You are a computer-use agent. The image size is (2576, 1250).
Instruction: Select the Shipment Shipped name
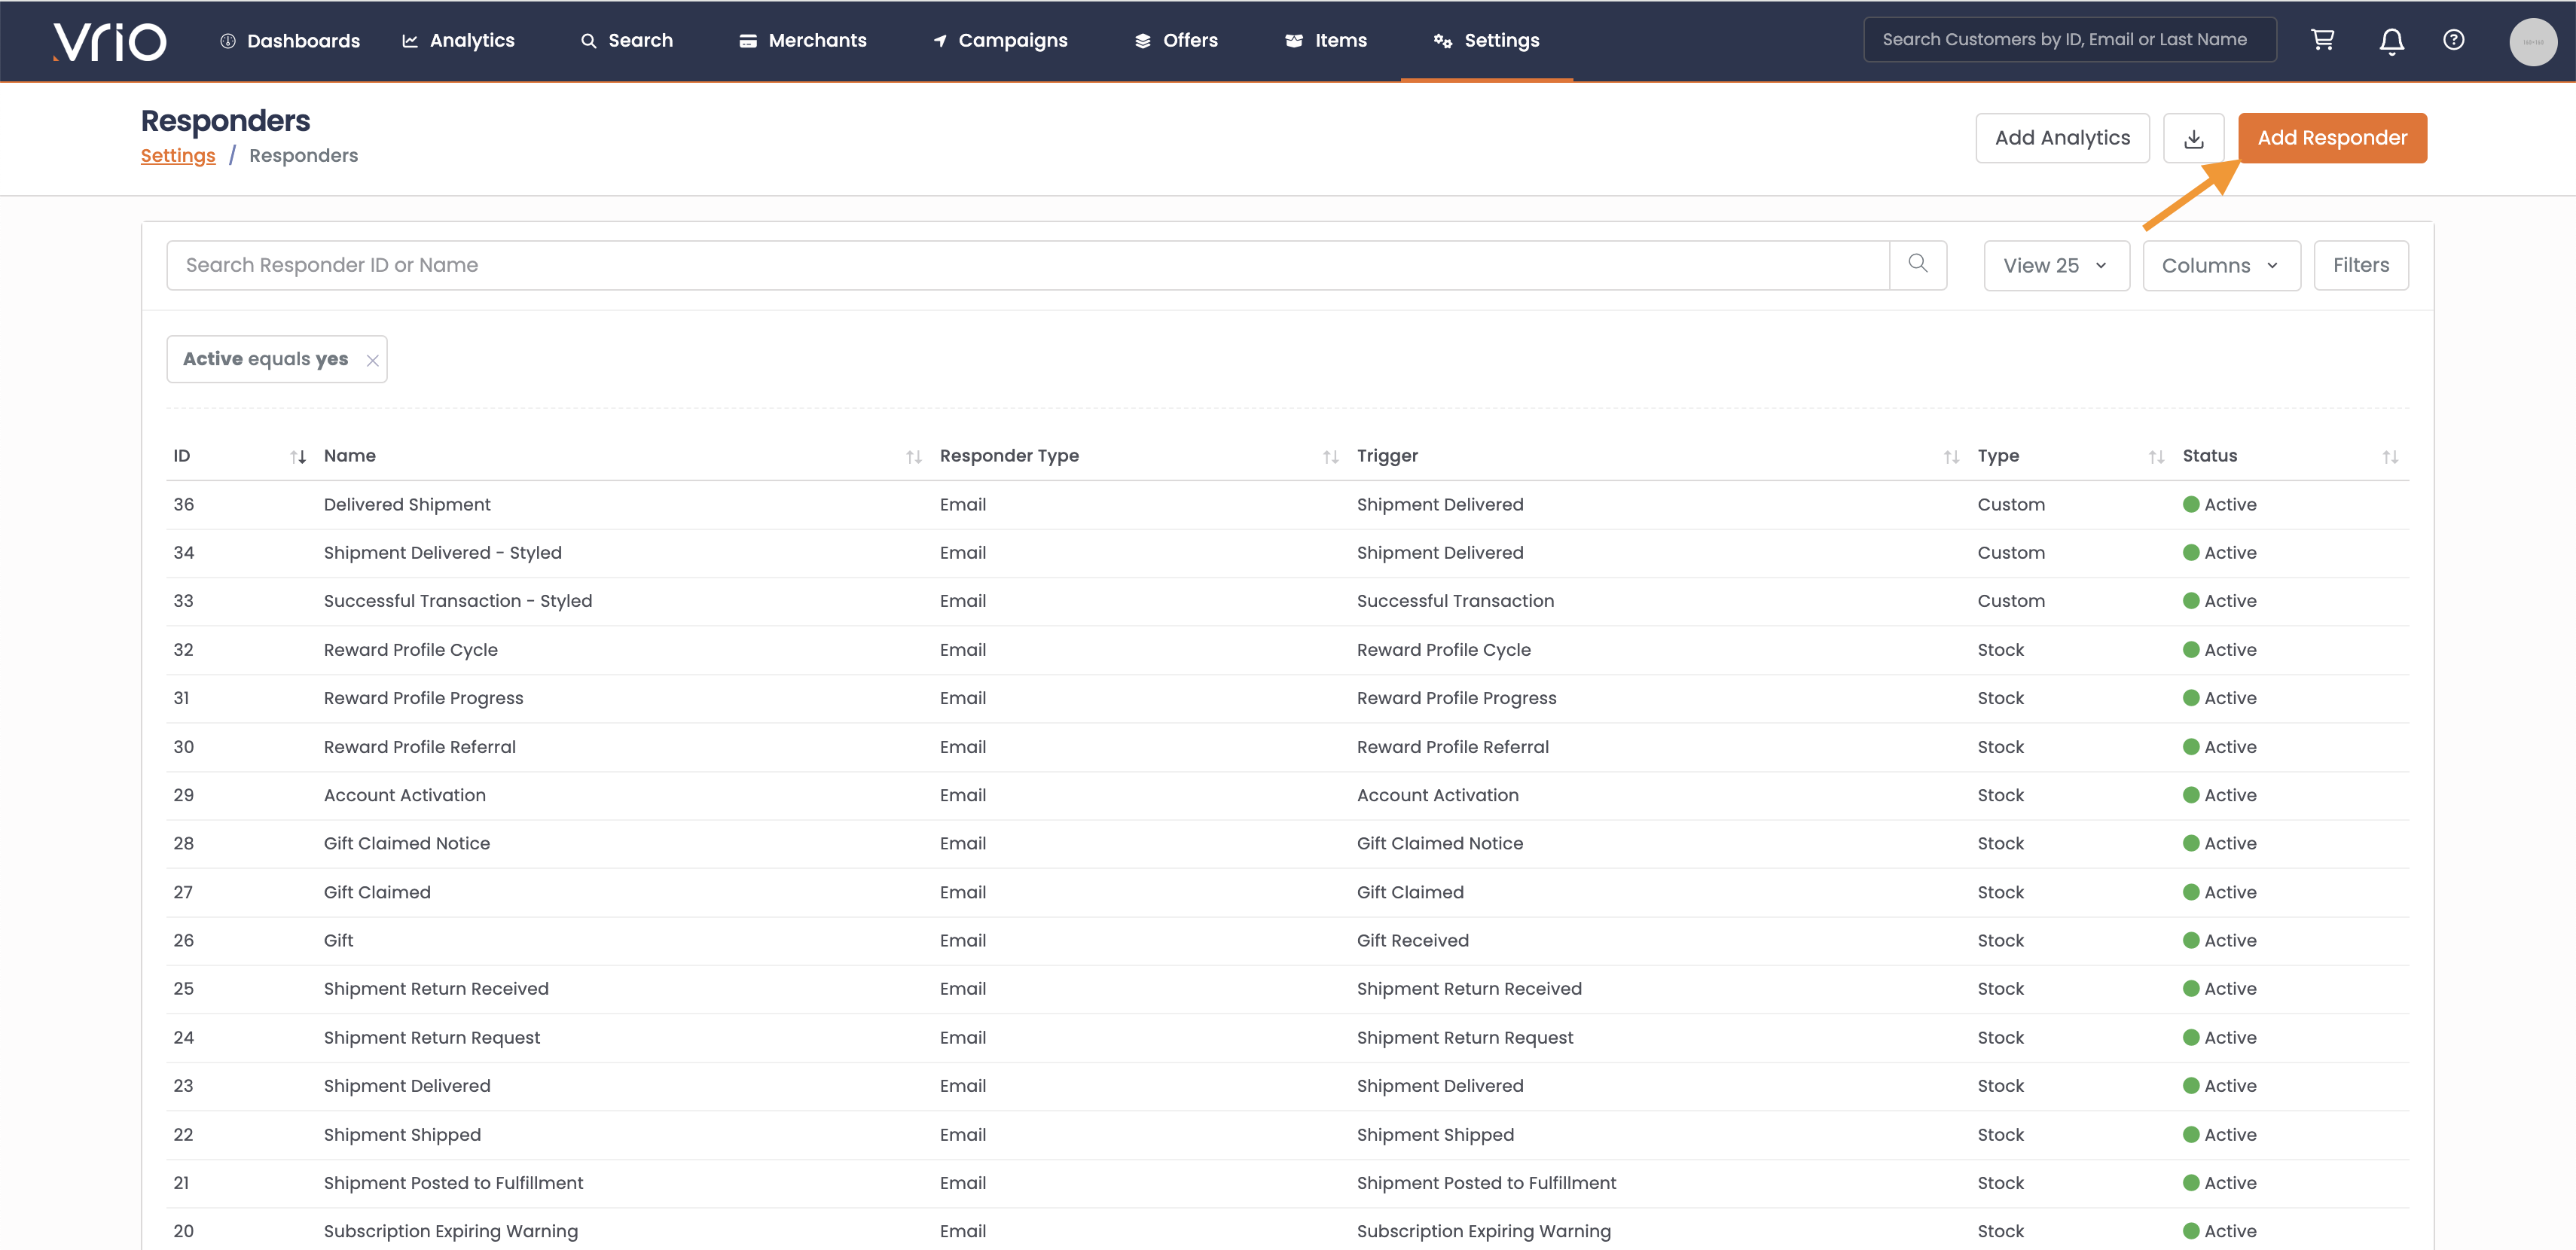[402, 1135]
